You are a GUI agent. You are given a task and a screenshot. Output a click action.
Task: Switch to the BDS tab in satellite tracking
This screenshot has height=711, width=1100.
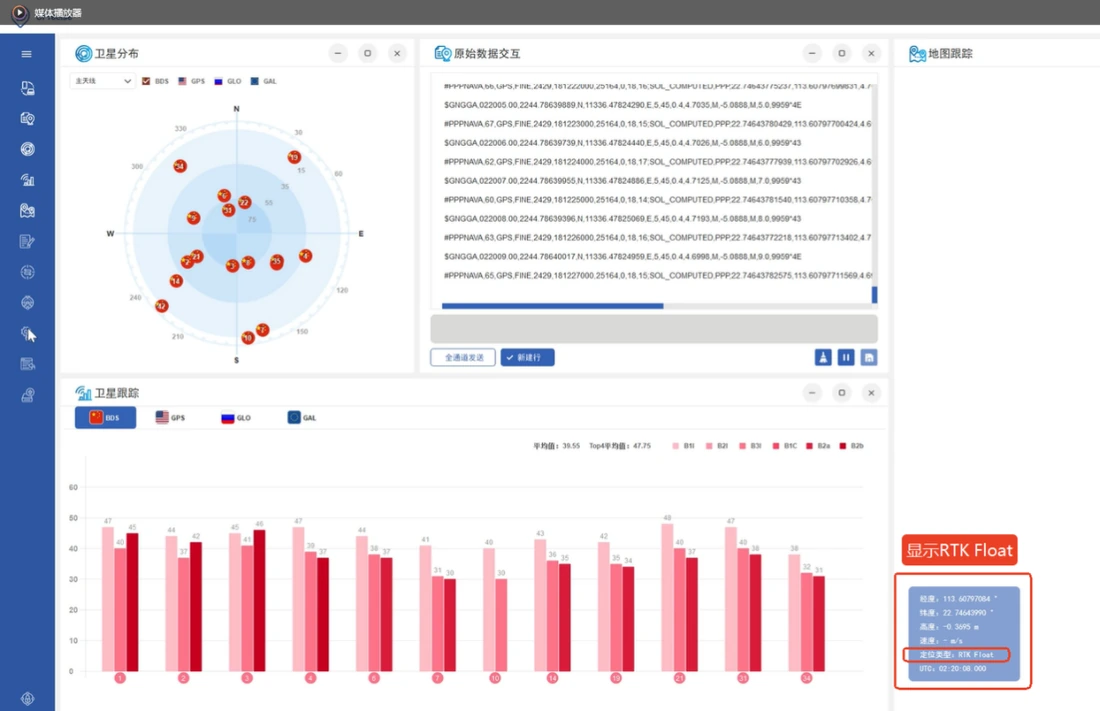click(x=105, y=418)
